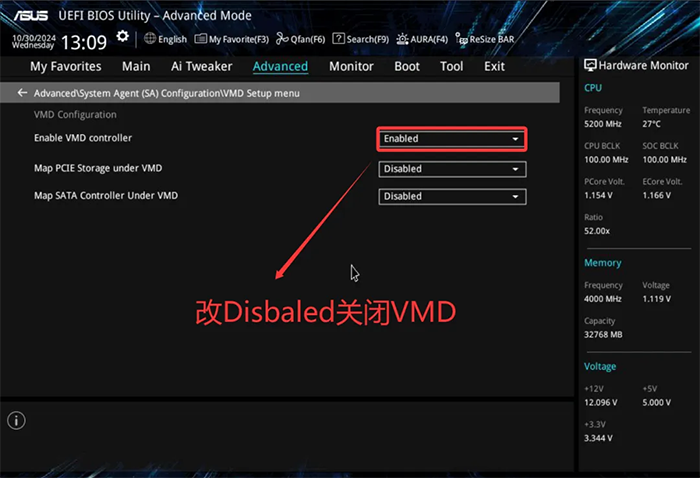
Task: Click the 32768 MB capacity value
Action: tap(603, 334)
